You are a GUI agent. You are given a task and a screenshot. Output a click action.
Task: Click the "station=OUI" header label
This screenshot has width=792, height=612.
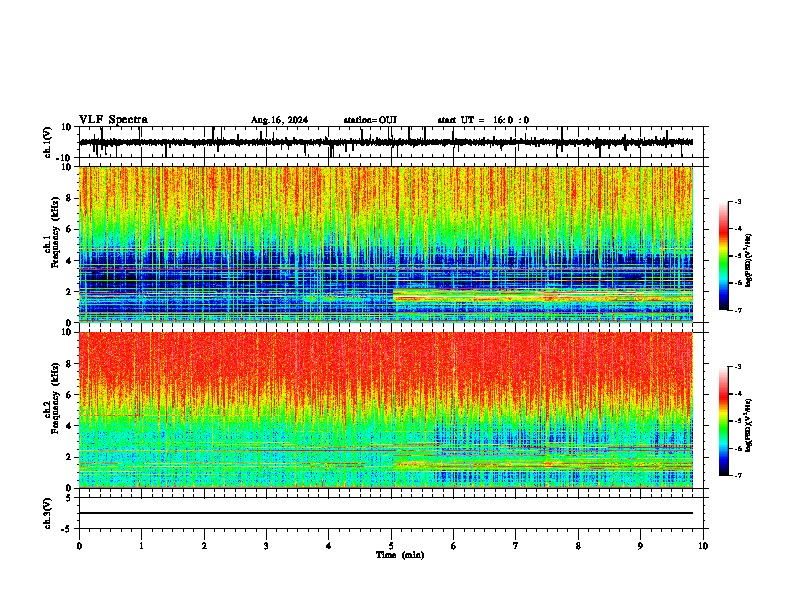(370, 120)
